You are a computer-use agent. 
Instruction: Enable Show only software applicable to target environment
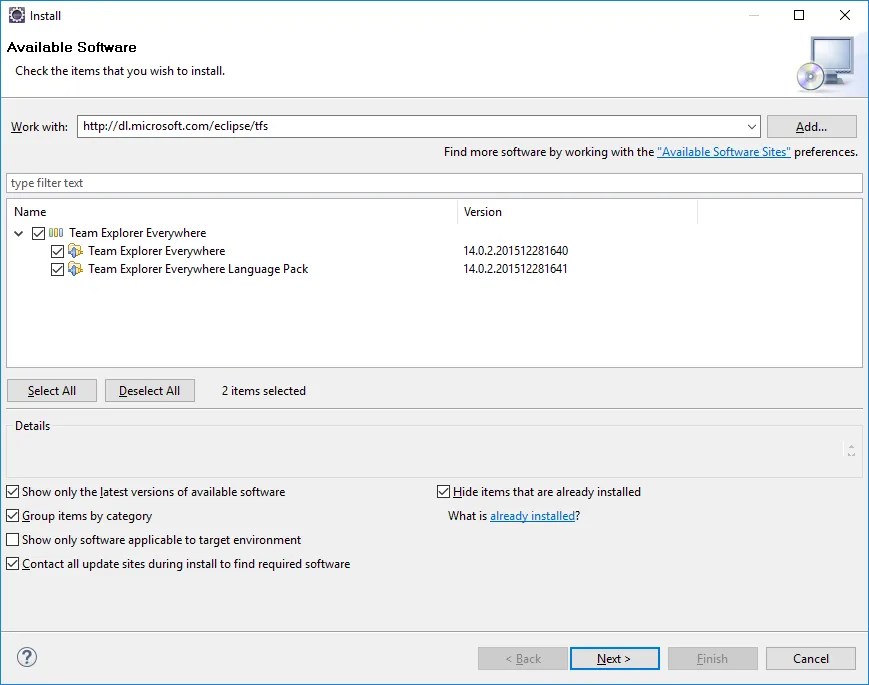pos(12,539)
